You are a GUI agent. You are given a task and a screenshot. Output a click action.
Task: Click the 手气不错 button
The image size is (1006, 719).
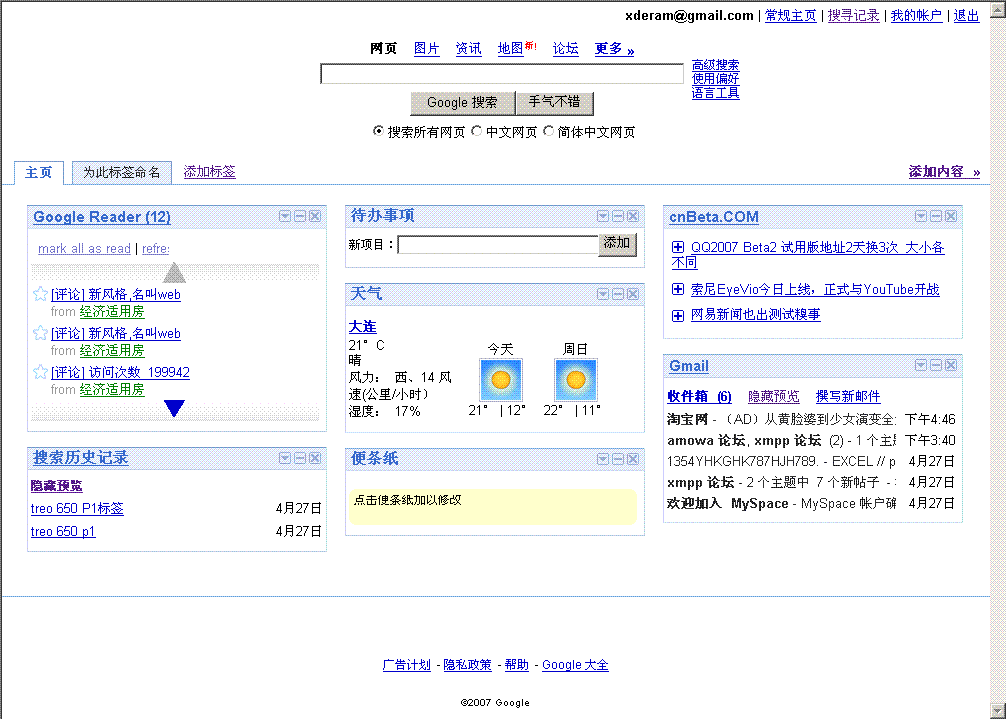point(554,103)
